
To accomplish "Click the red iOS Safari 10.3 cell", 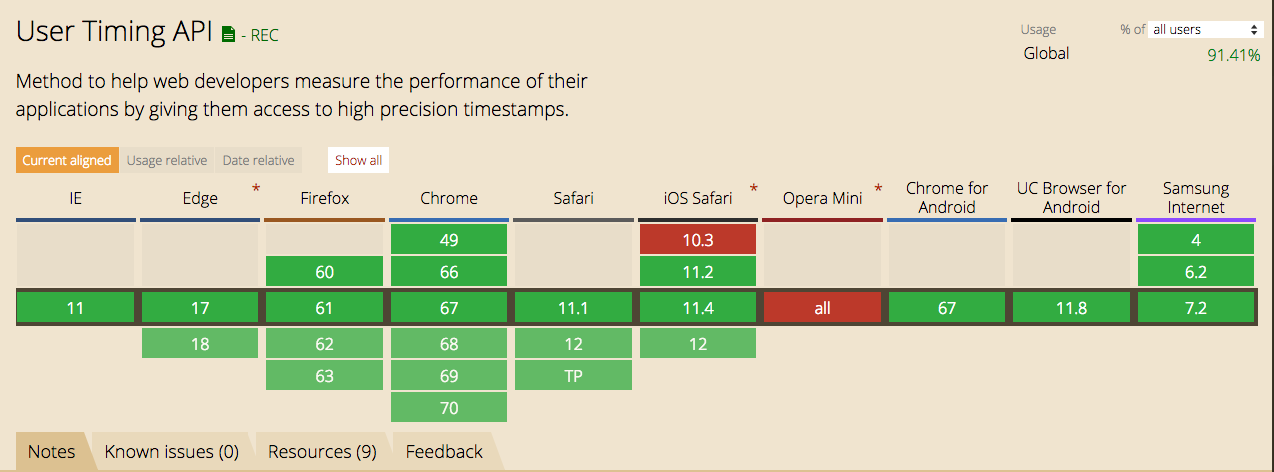I will pos(698,240).
